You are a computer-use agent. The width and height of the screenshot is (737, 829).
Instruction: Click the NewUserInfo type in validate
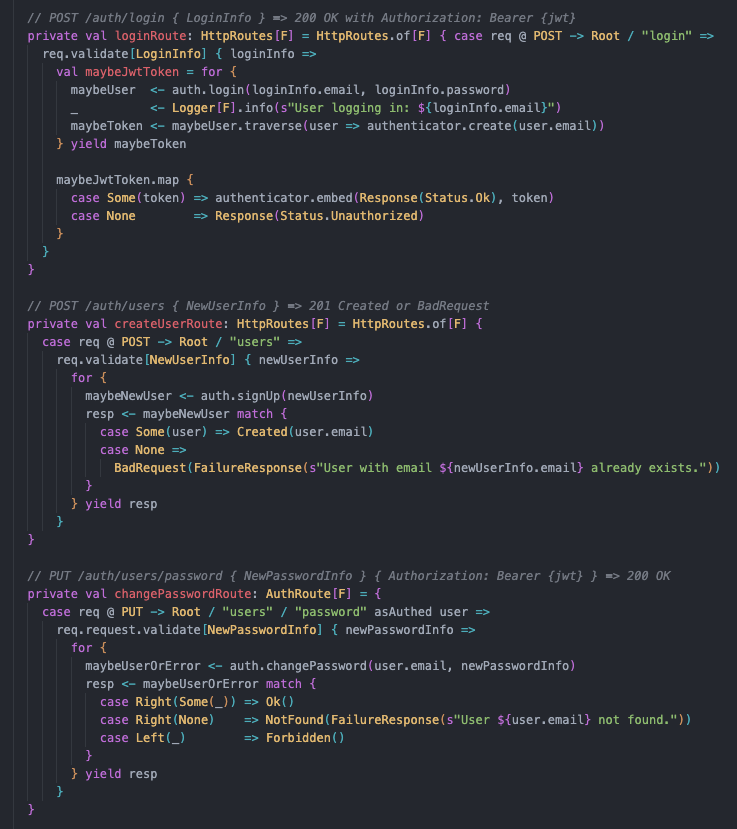point(190,360)
